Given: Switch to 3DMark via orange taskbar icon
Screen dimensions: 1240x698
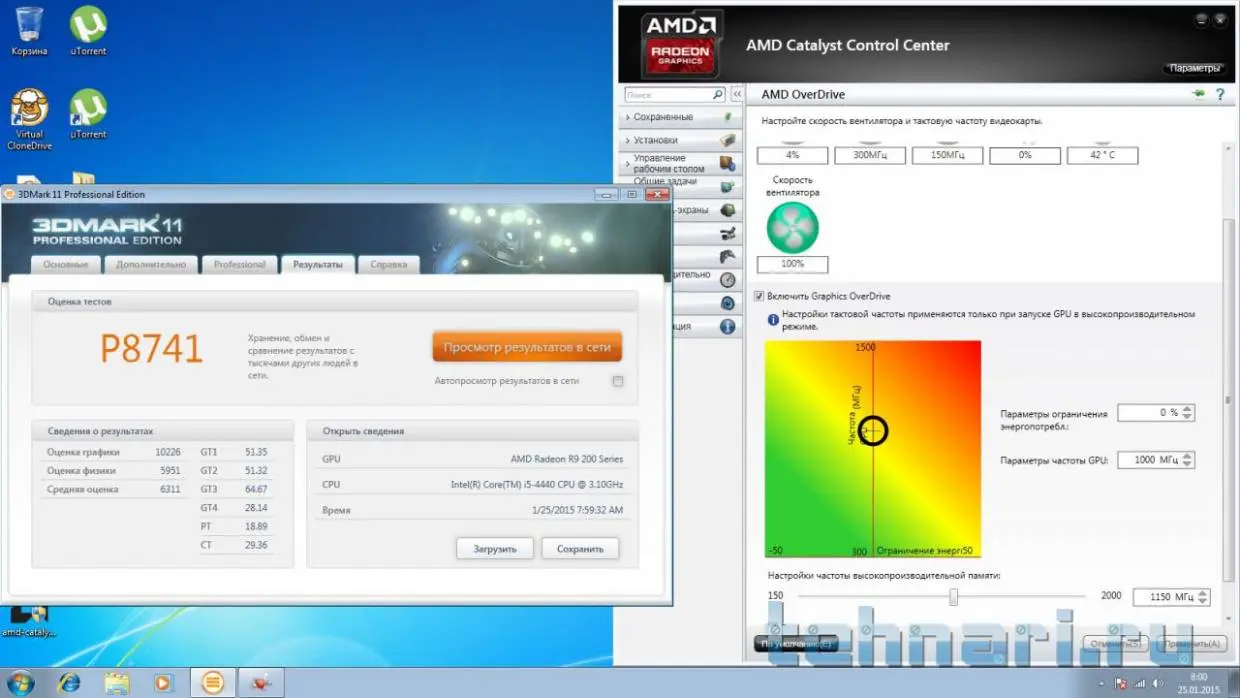Looking at the screenshot, I should point(212,683).
